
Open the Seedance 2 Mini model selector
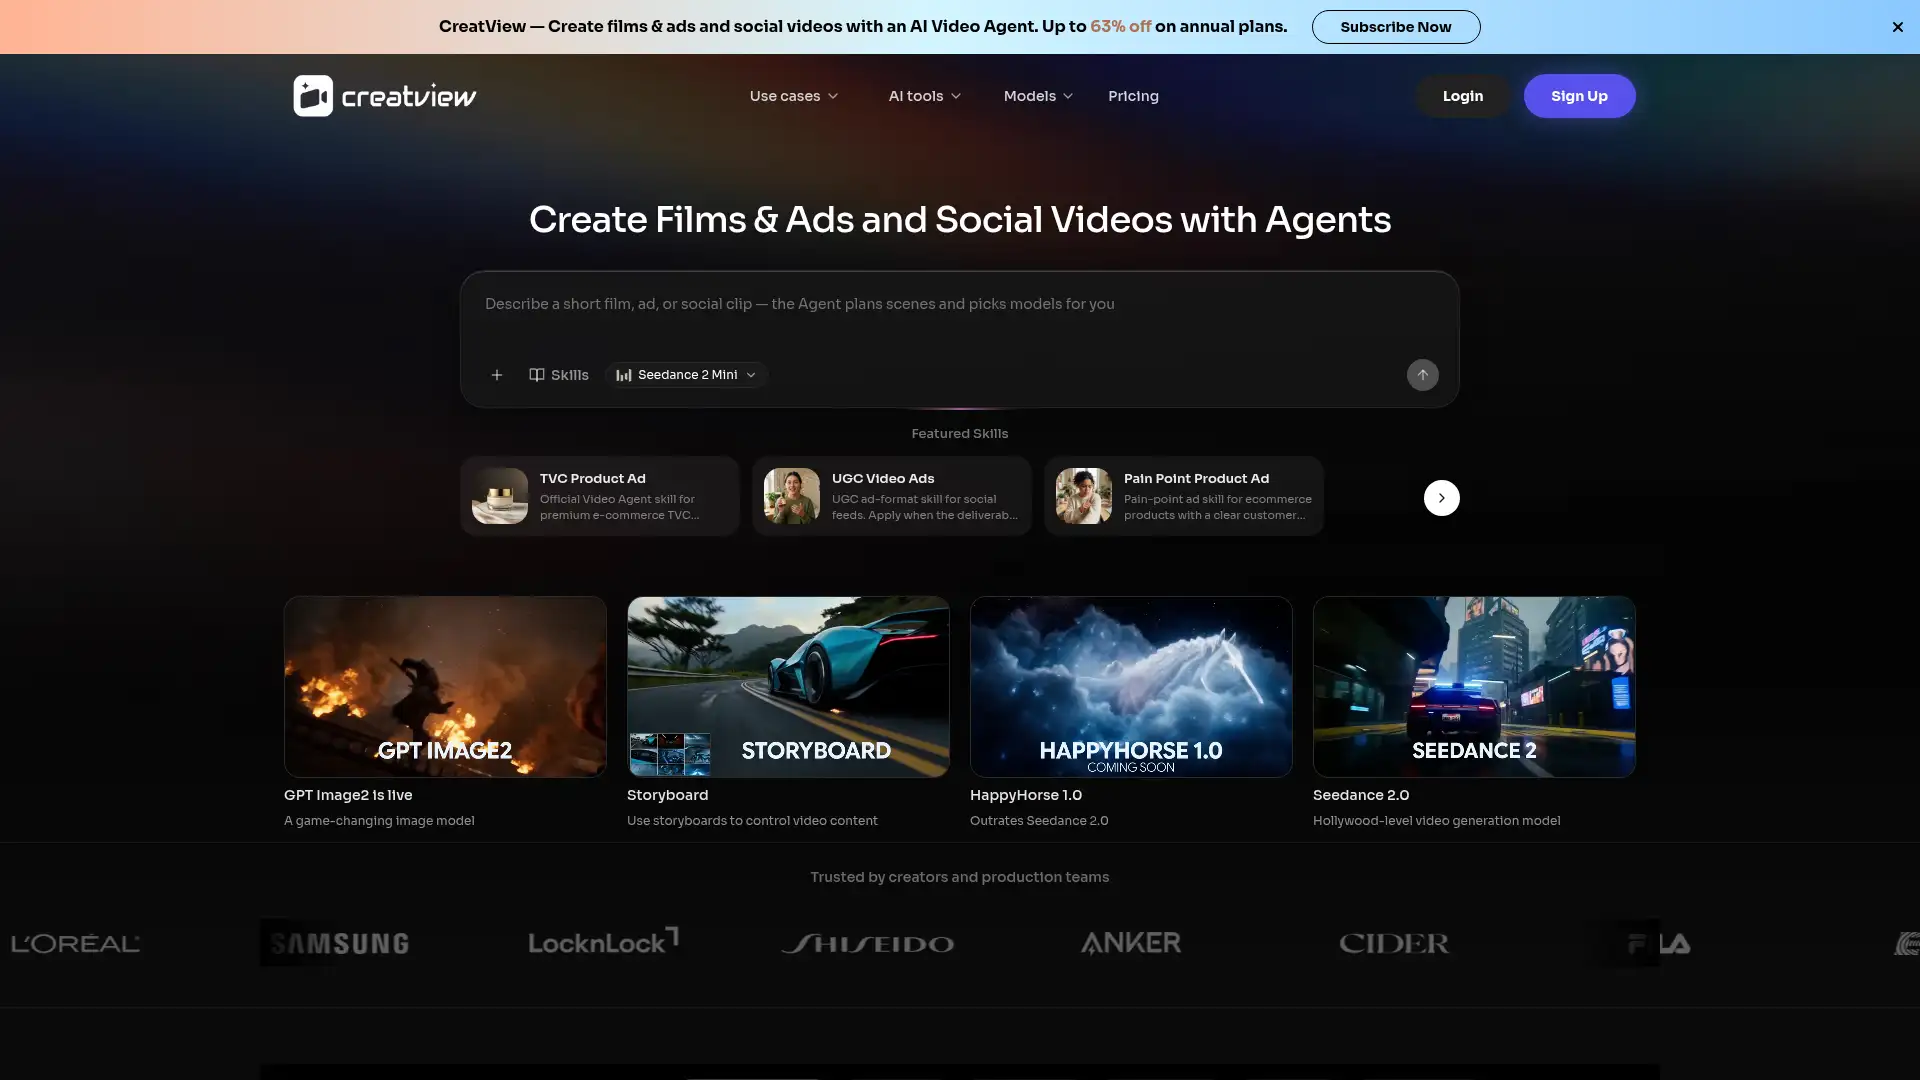[x=686, y=375]
